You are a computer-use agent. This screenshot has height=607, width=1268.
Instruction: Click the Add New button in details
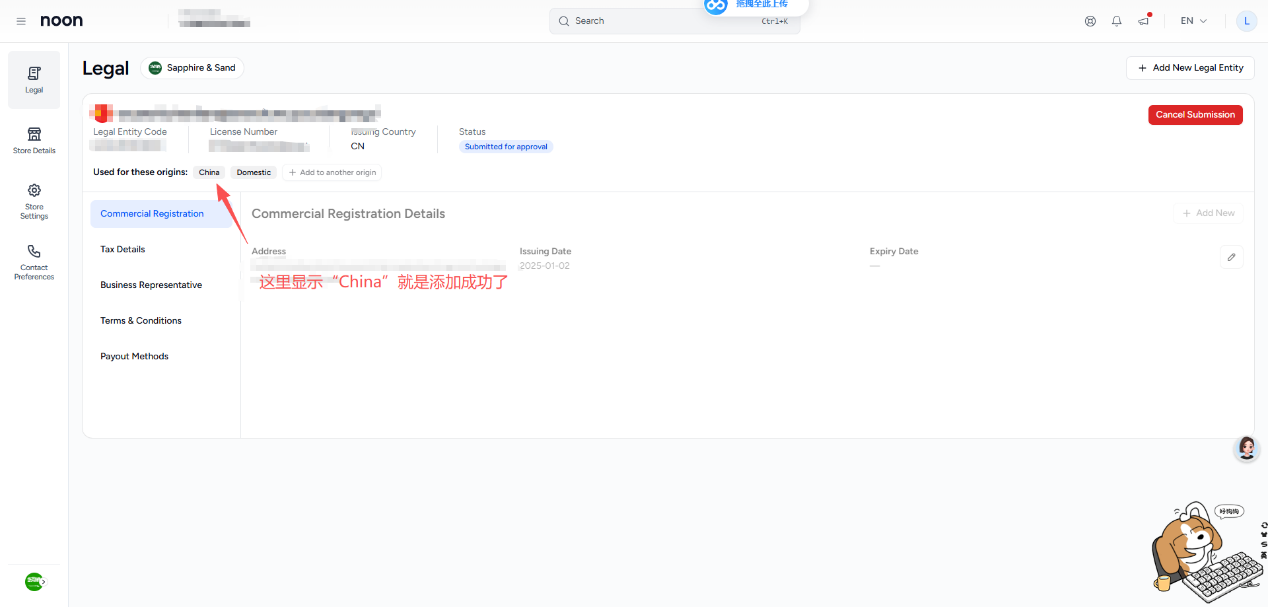(1209, 213)
